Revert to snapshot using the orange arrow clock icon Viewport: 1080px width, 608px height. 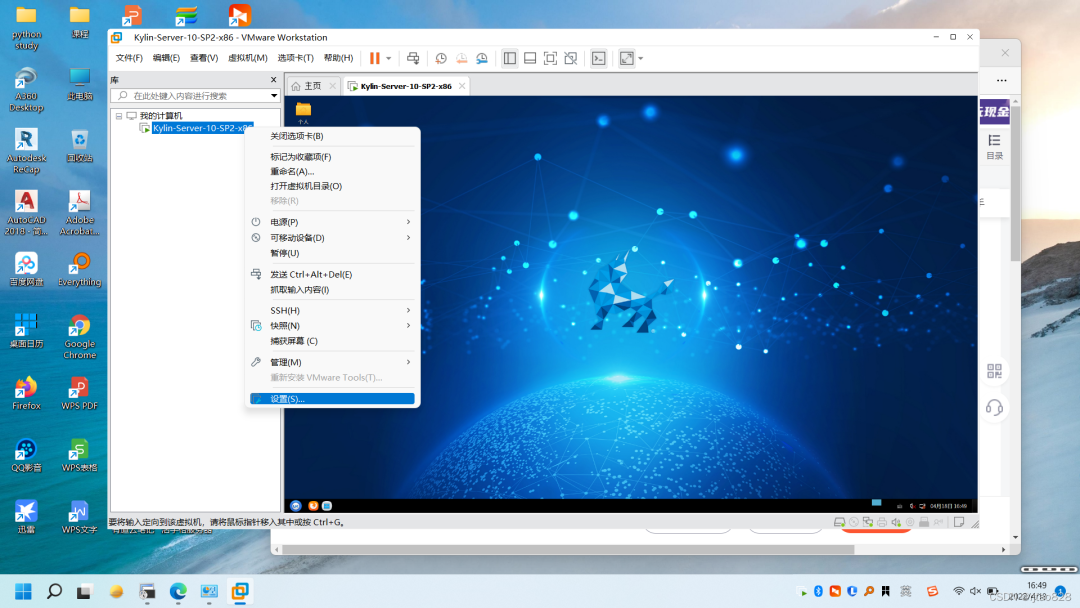(461, 59)
